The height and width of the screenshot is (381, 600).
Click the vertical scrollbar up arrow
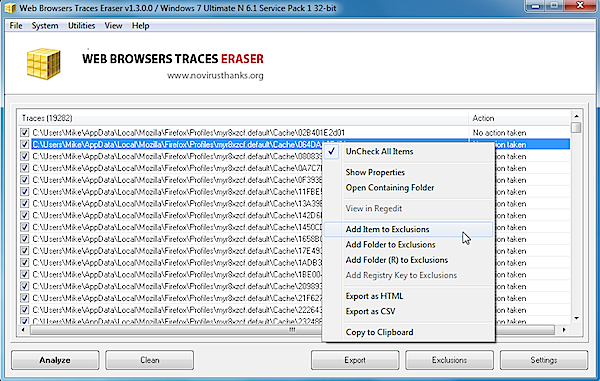pos(576,116)
